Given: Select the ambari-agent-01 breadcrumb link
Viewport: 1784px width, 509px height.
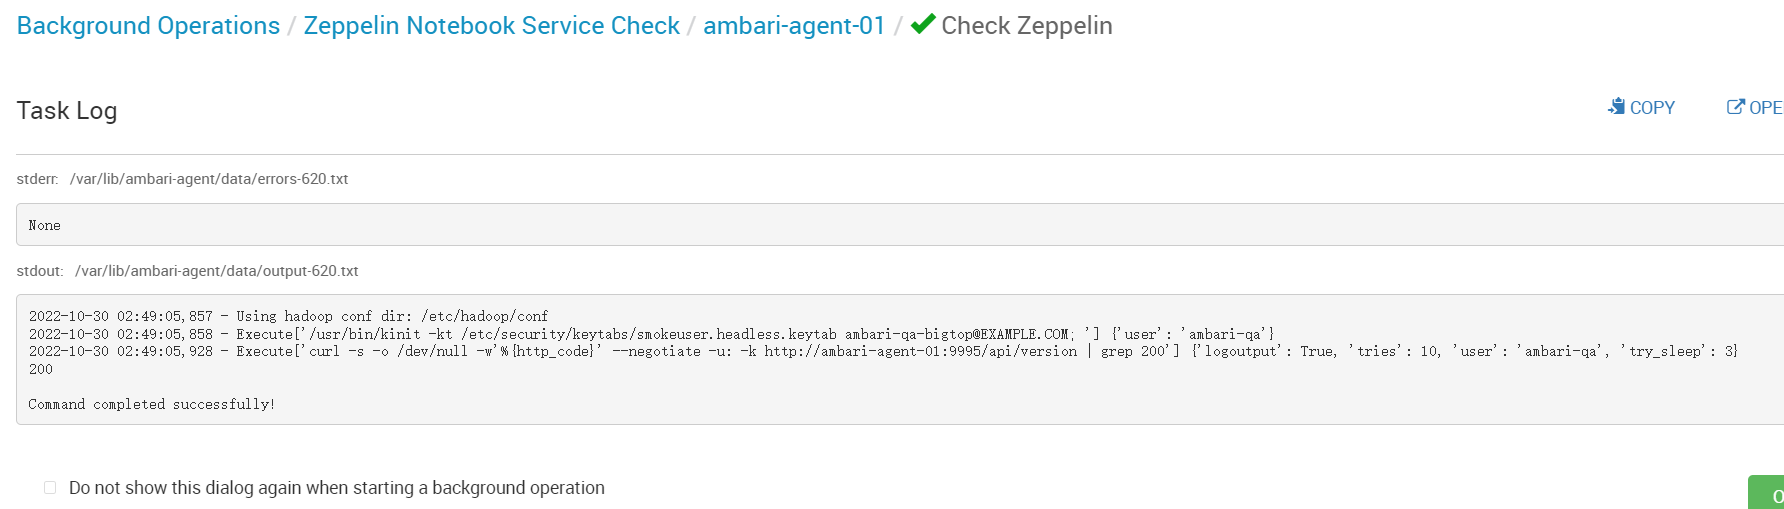Looking at the screenshot, I should pyautogui.click(x=794, y=26).
